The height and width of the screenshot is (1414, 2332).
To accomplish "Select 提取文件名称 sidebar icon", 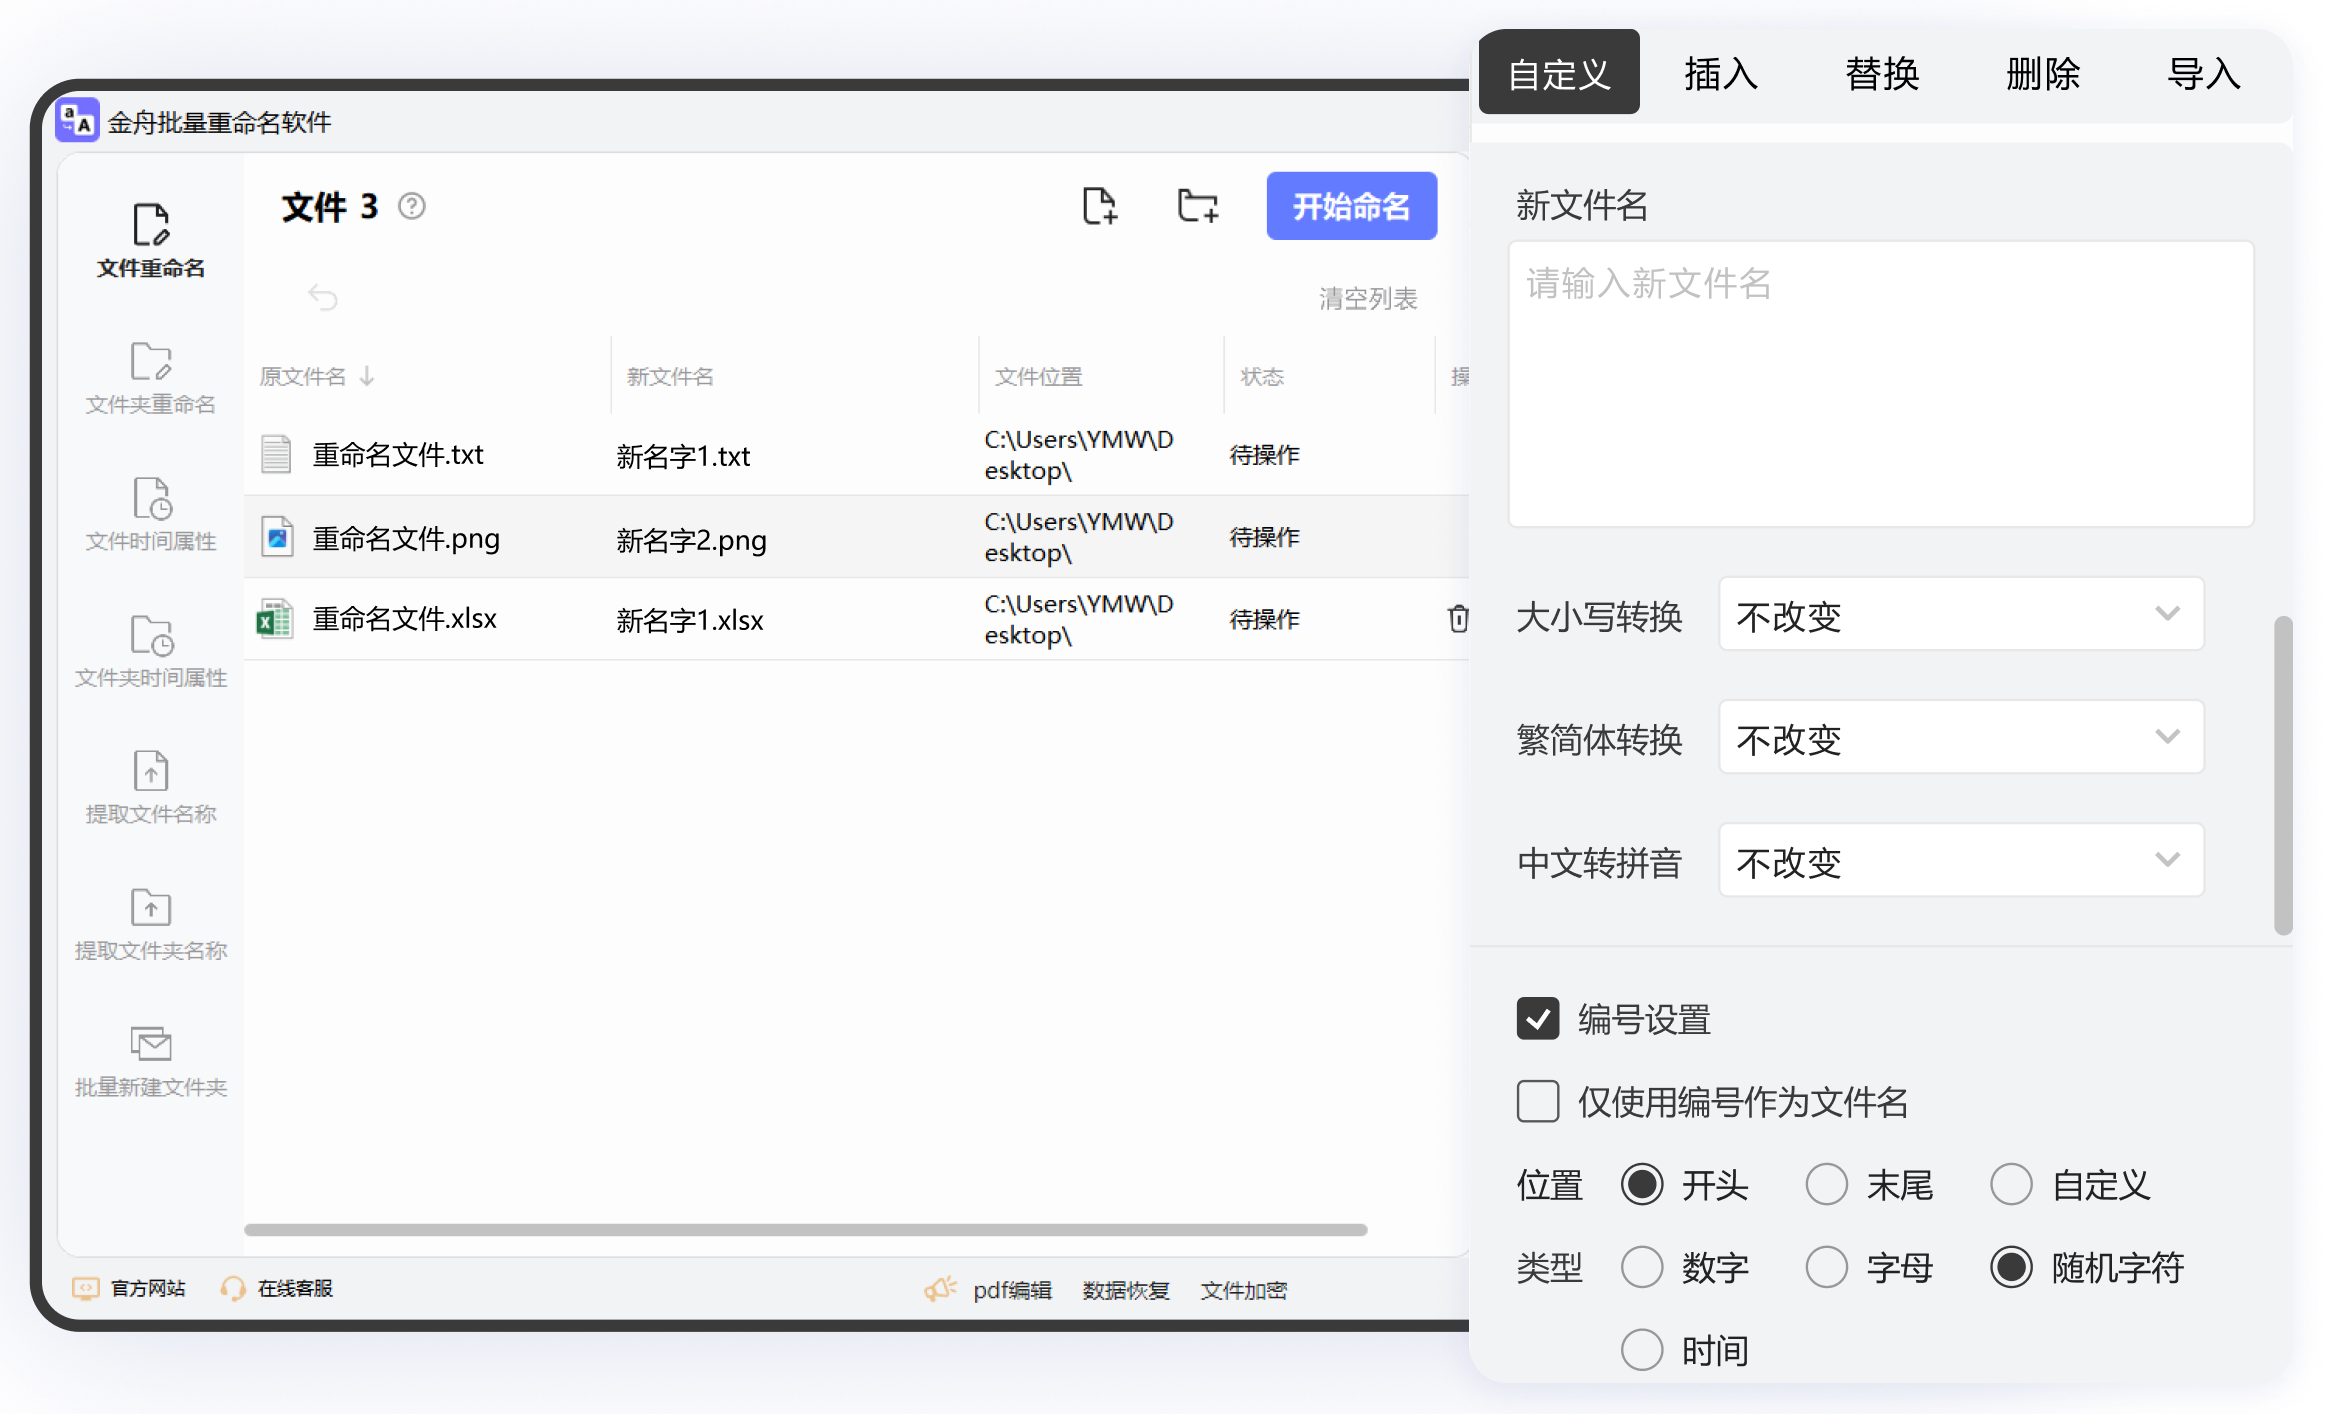I will pyautogui.click(x=151, y=788).
